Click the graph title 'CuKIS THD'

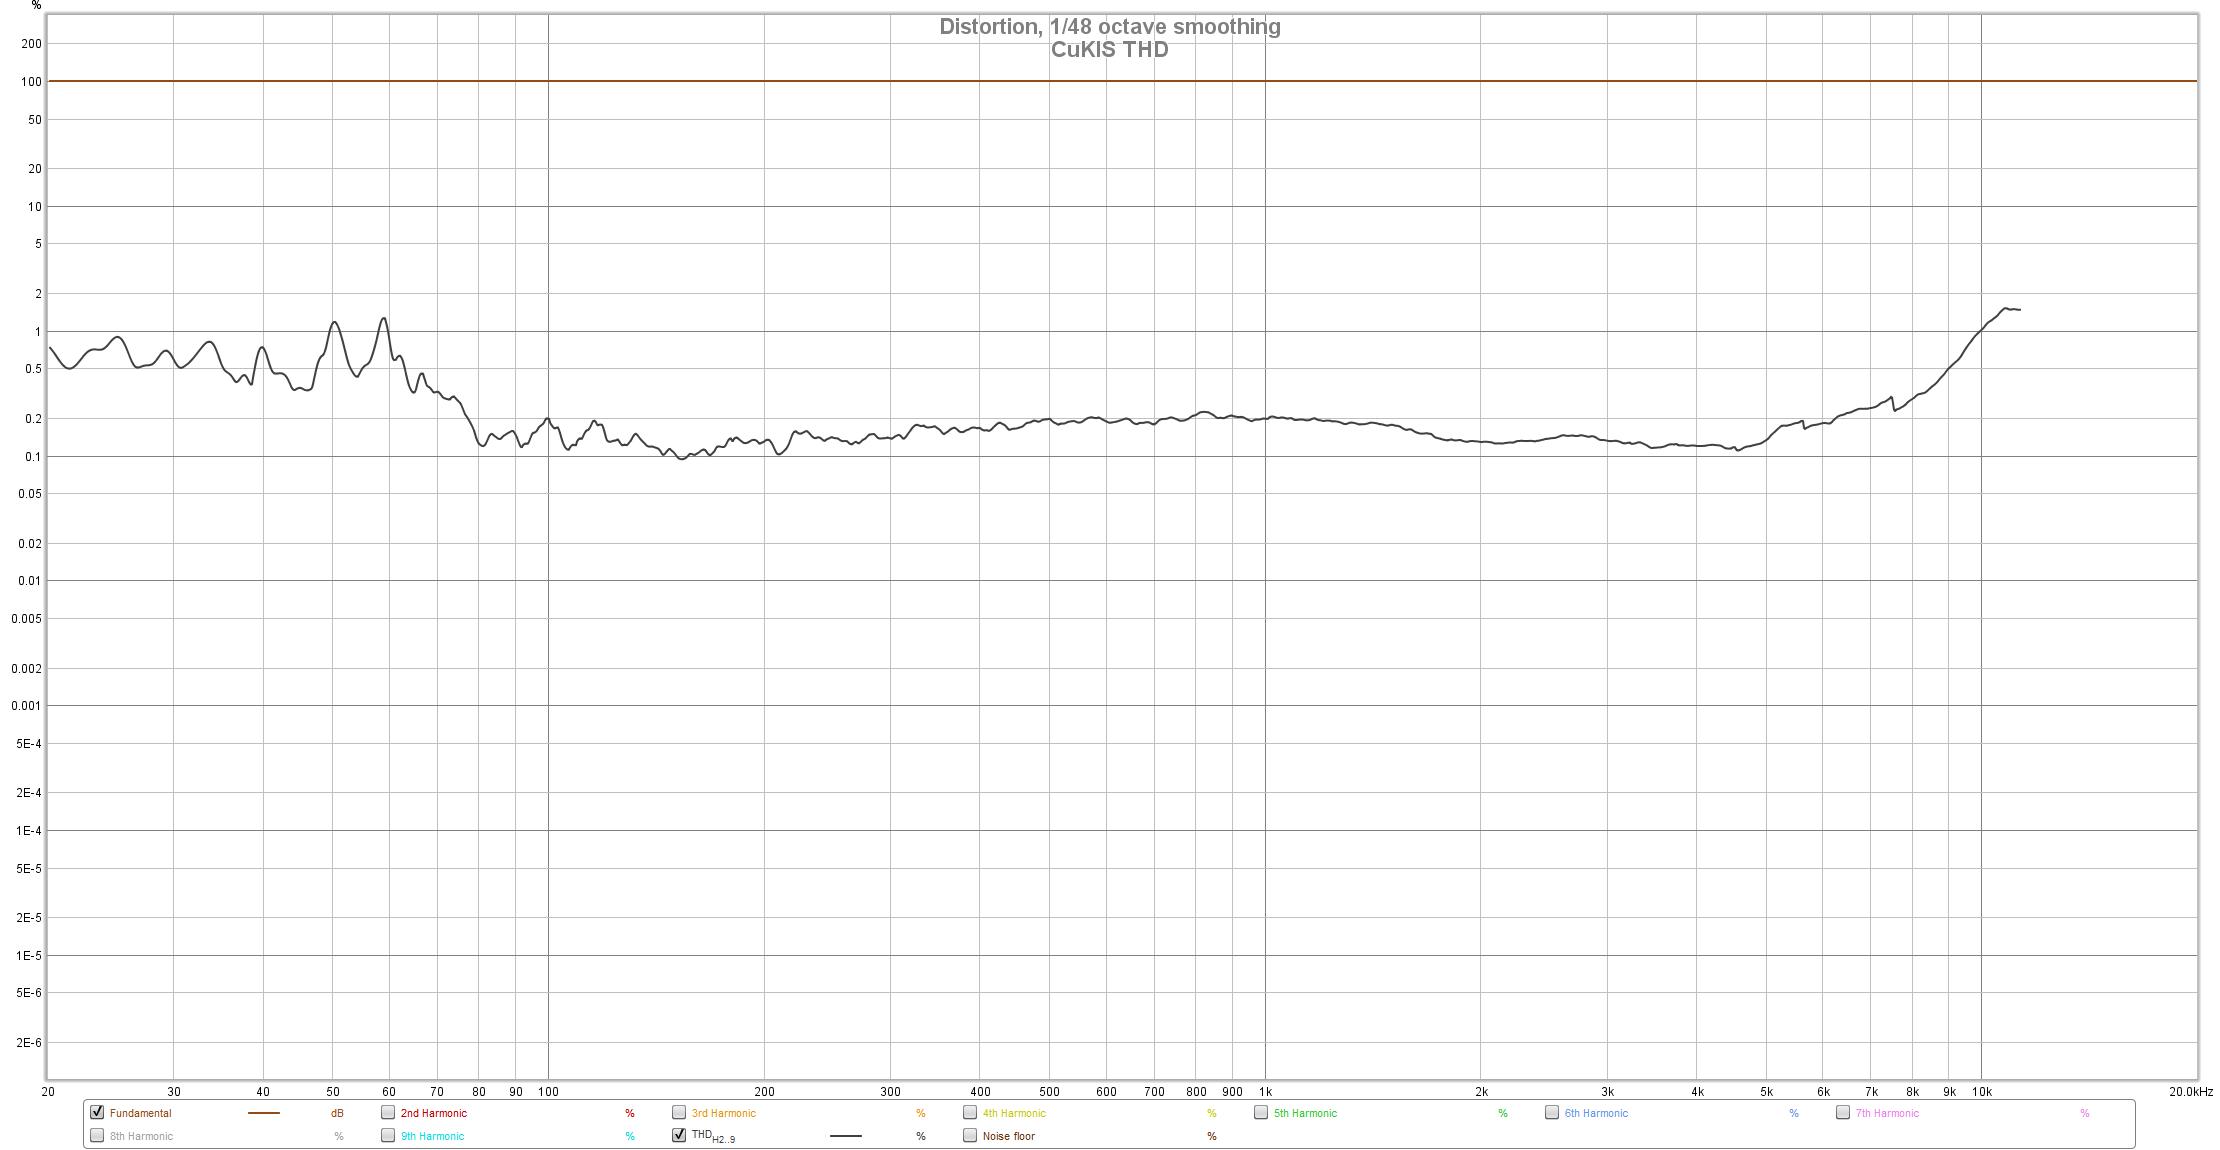[x=1109, y=50]
